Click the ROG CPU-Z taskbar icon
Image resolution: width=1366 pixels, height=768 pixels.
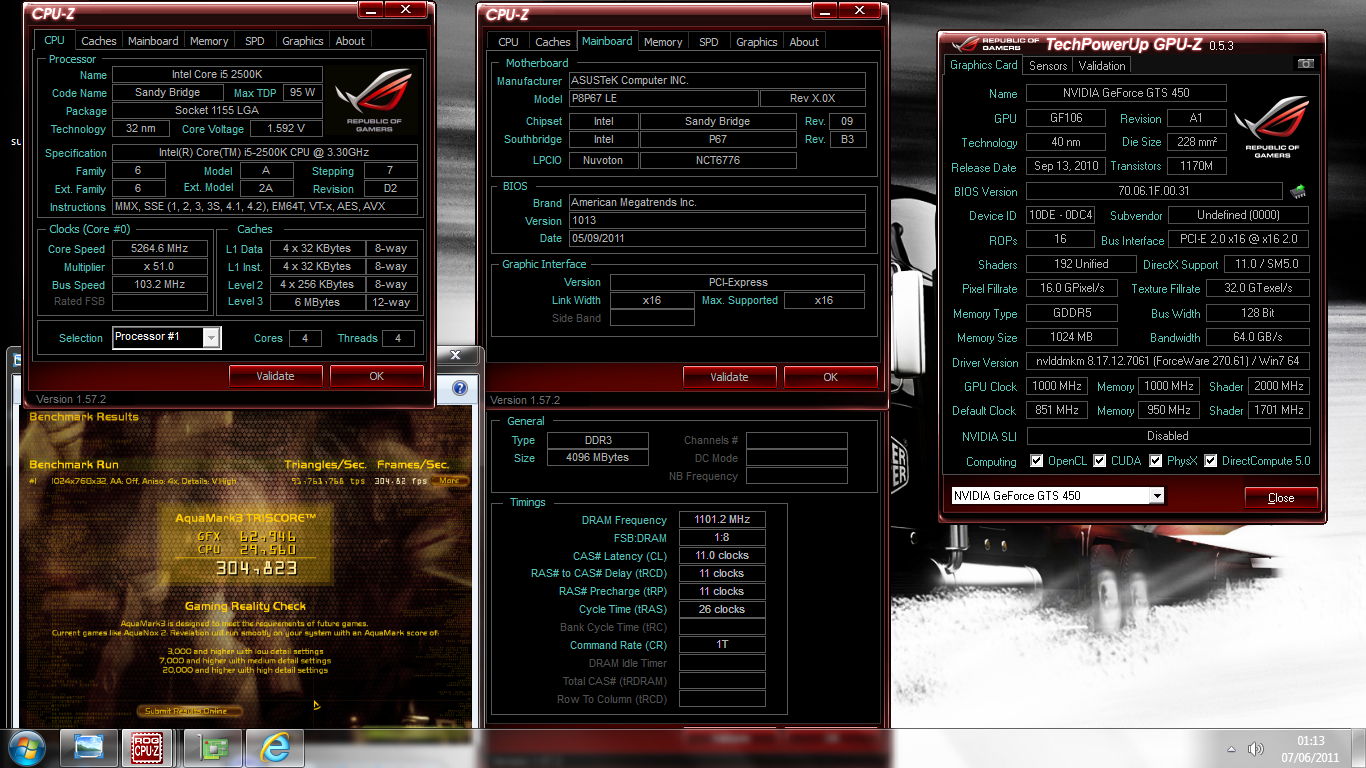pyautogui.click(x=147, y=747)
